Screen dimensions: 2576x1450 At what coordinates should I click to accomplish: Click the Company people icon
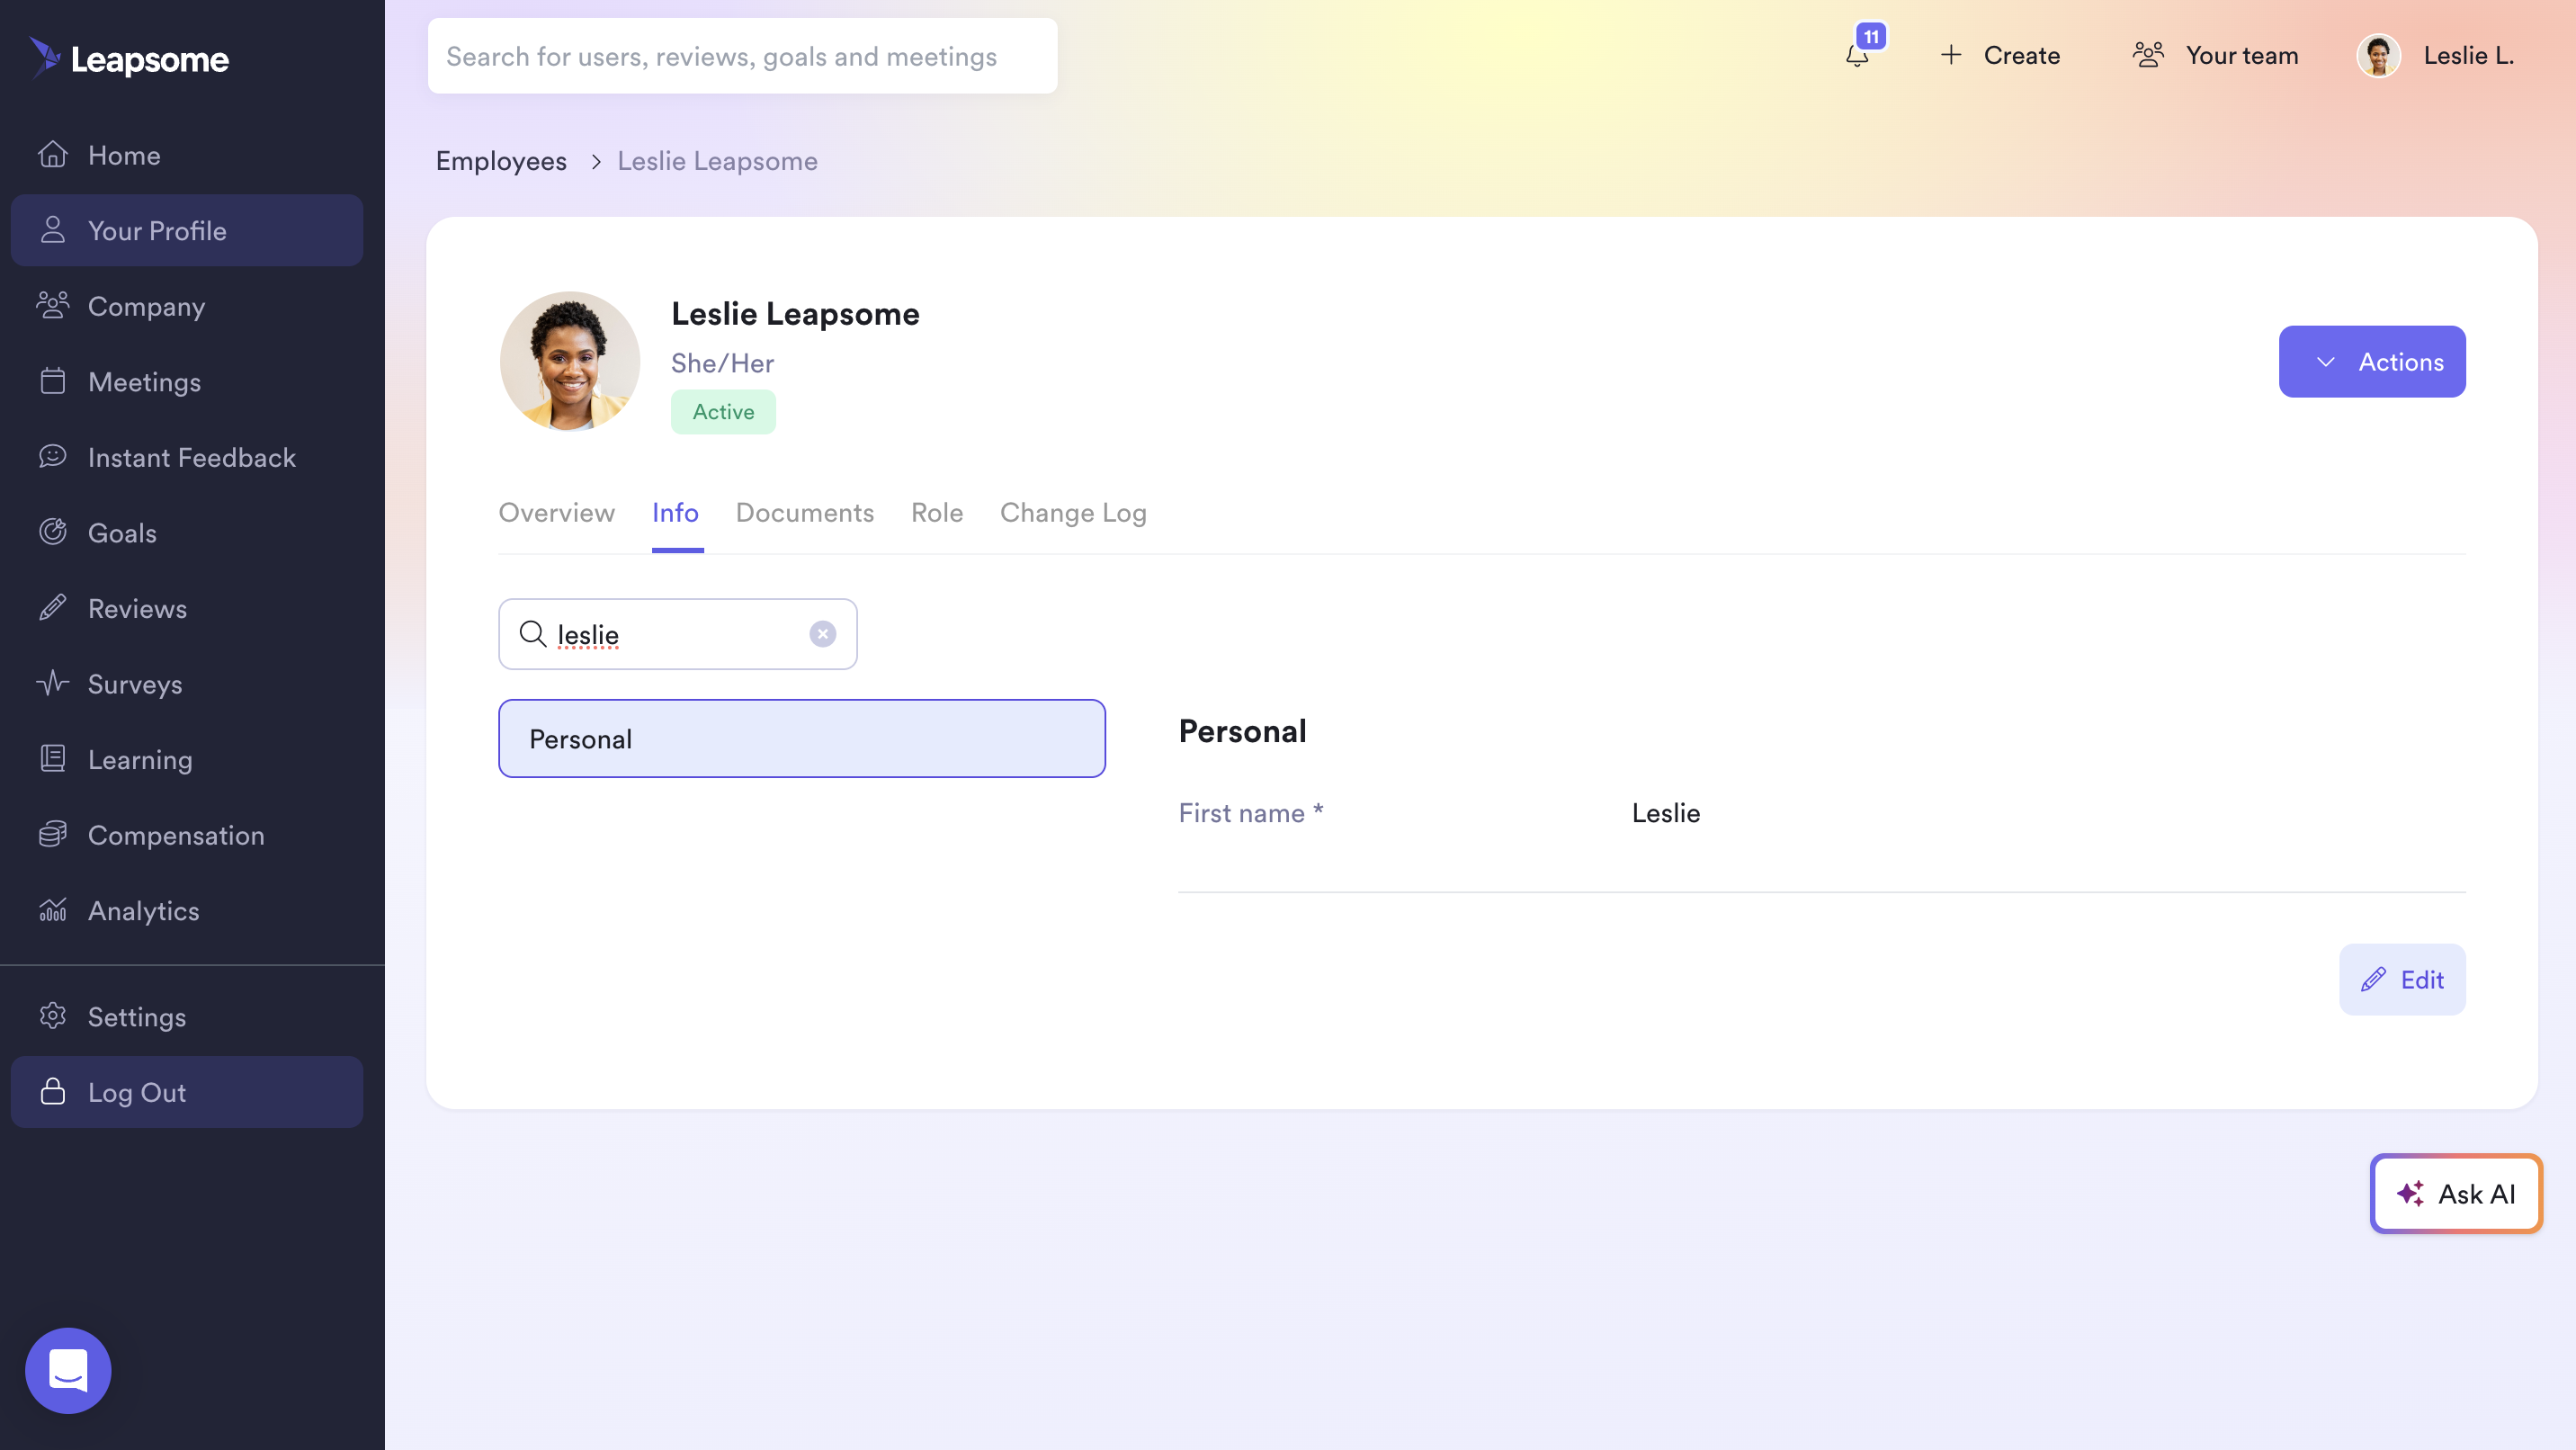pos(53,306)
